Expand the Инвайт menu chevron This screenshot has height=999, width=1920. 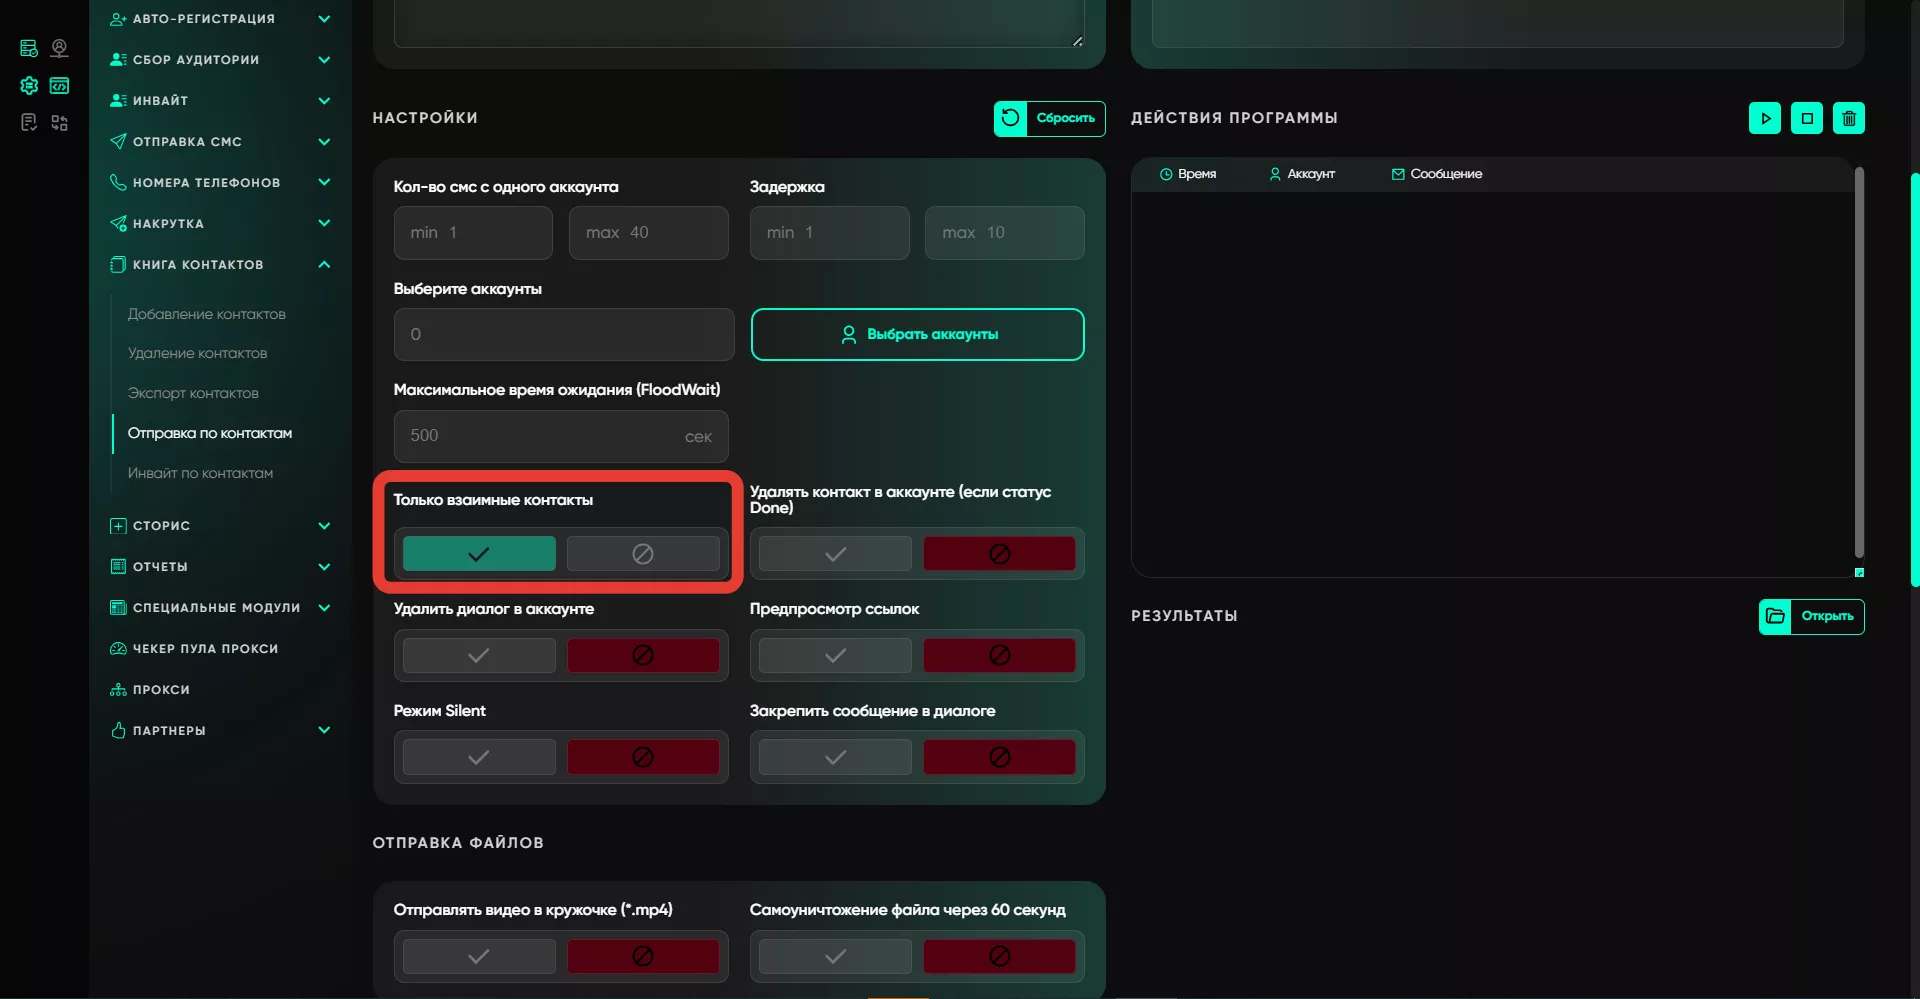click(324, 101)
